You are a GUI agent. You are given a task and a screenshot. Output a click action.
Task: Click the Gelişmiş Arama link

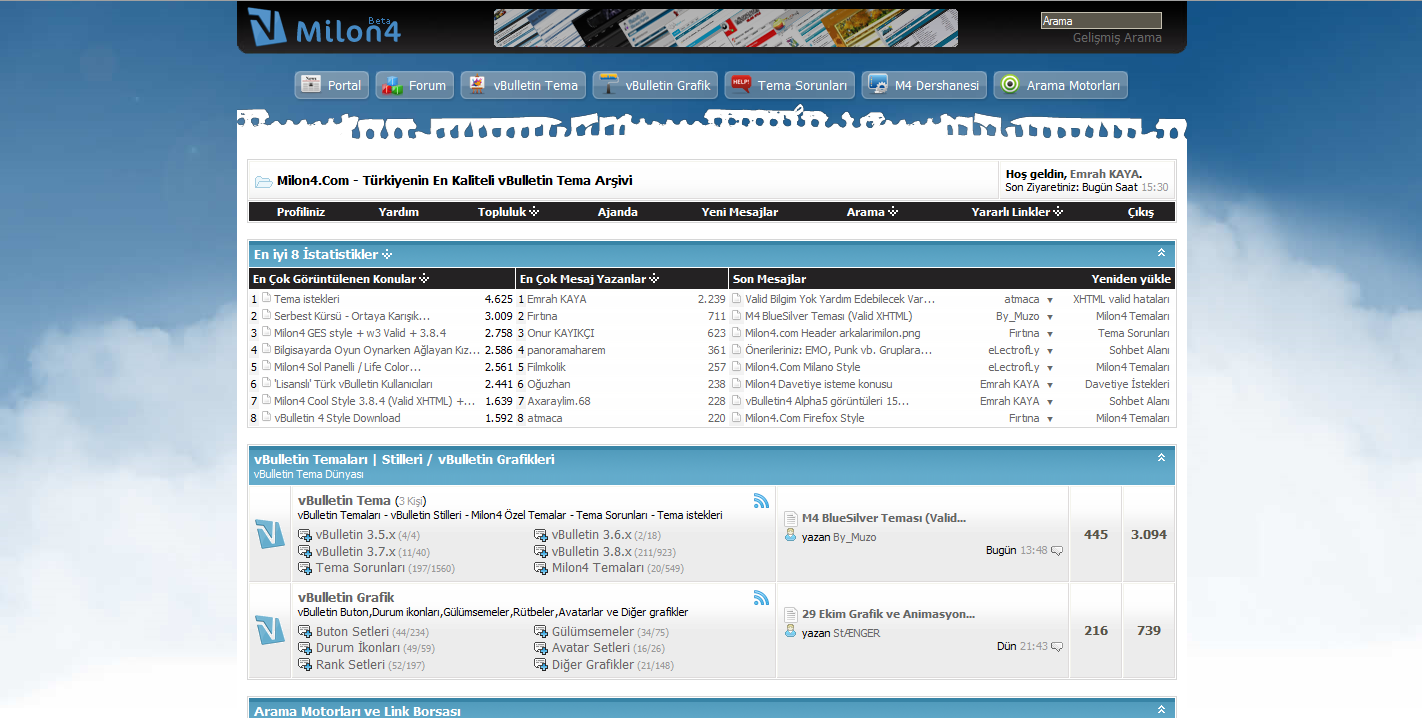(1117, 38)
